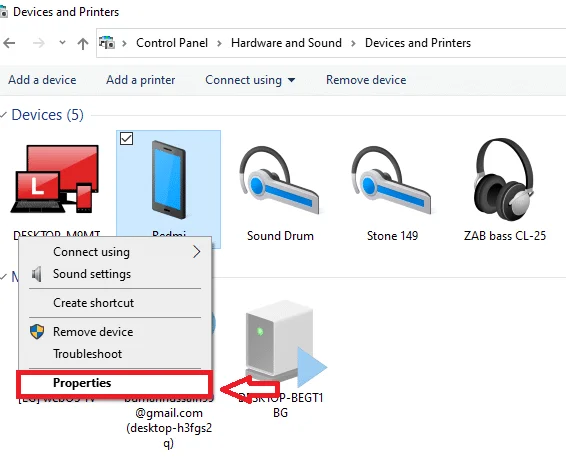Choose Properties from context menu
This screenshot has height=461, width=566.
tap(115, 383)
